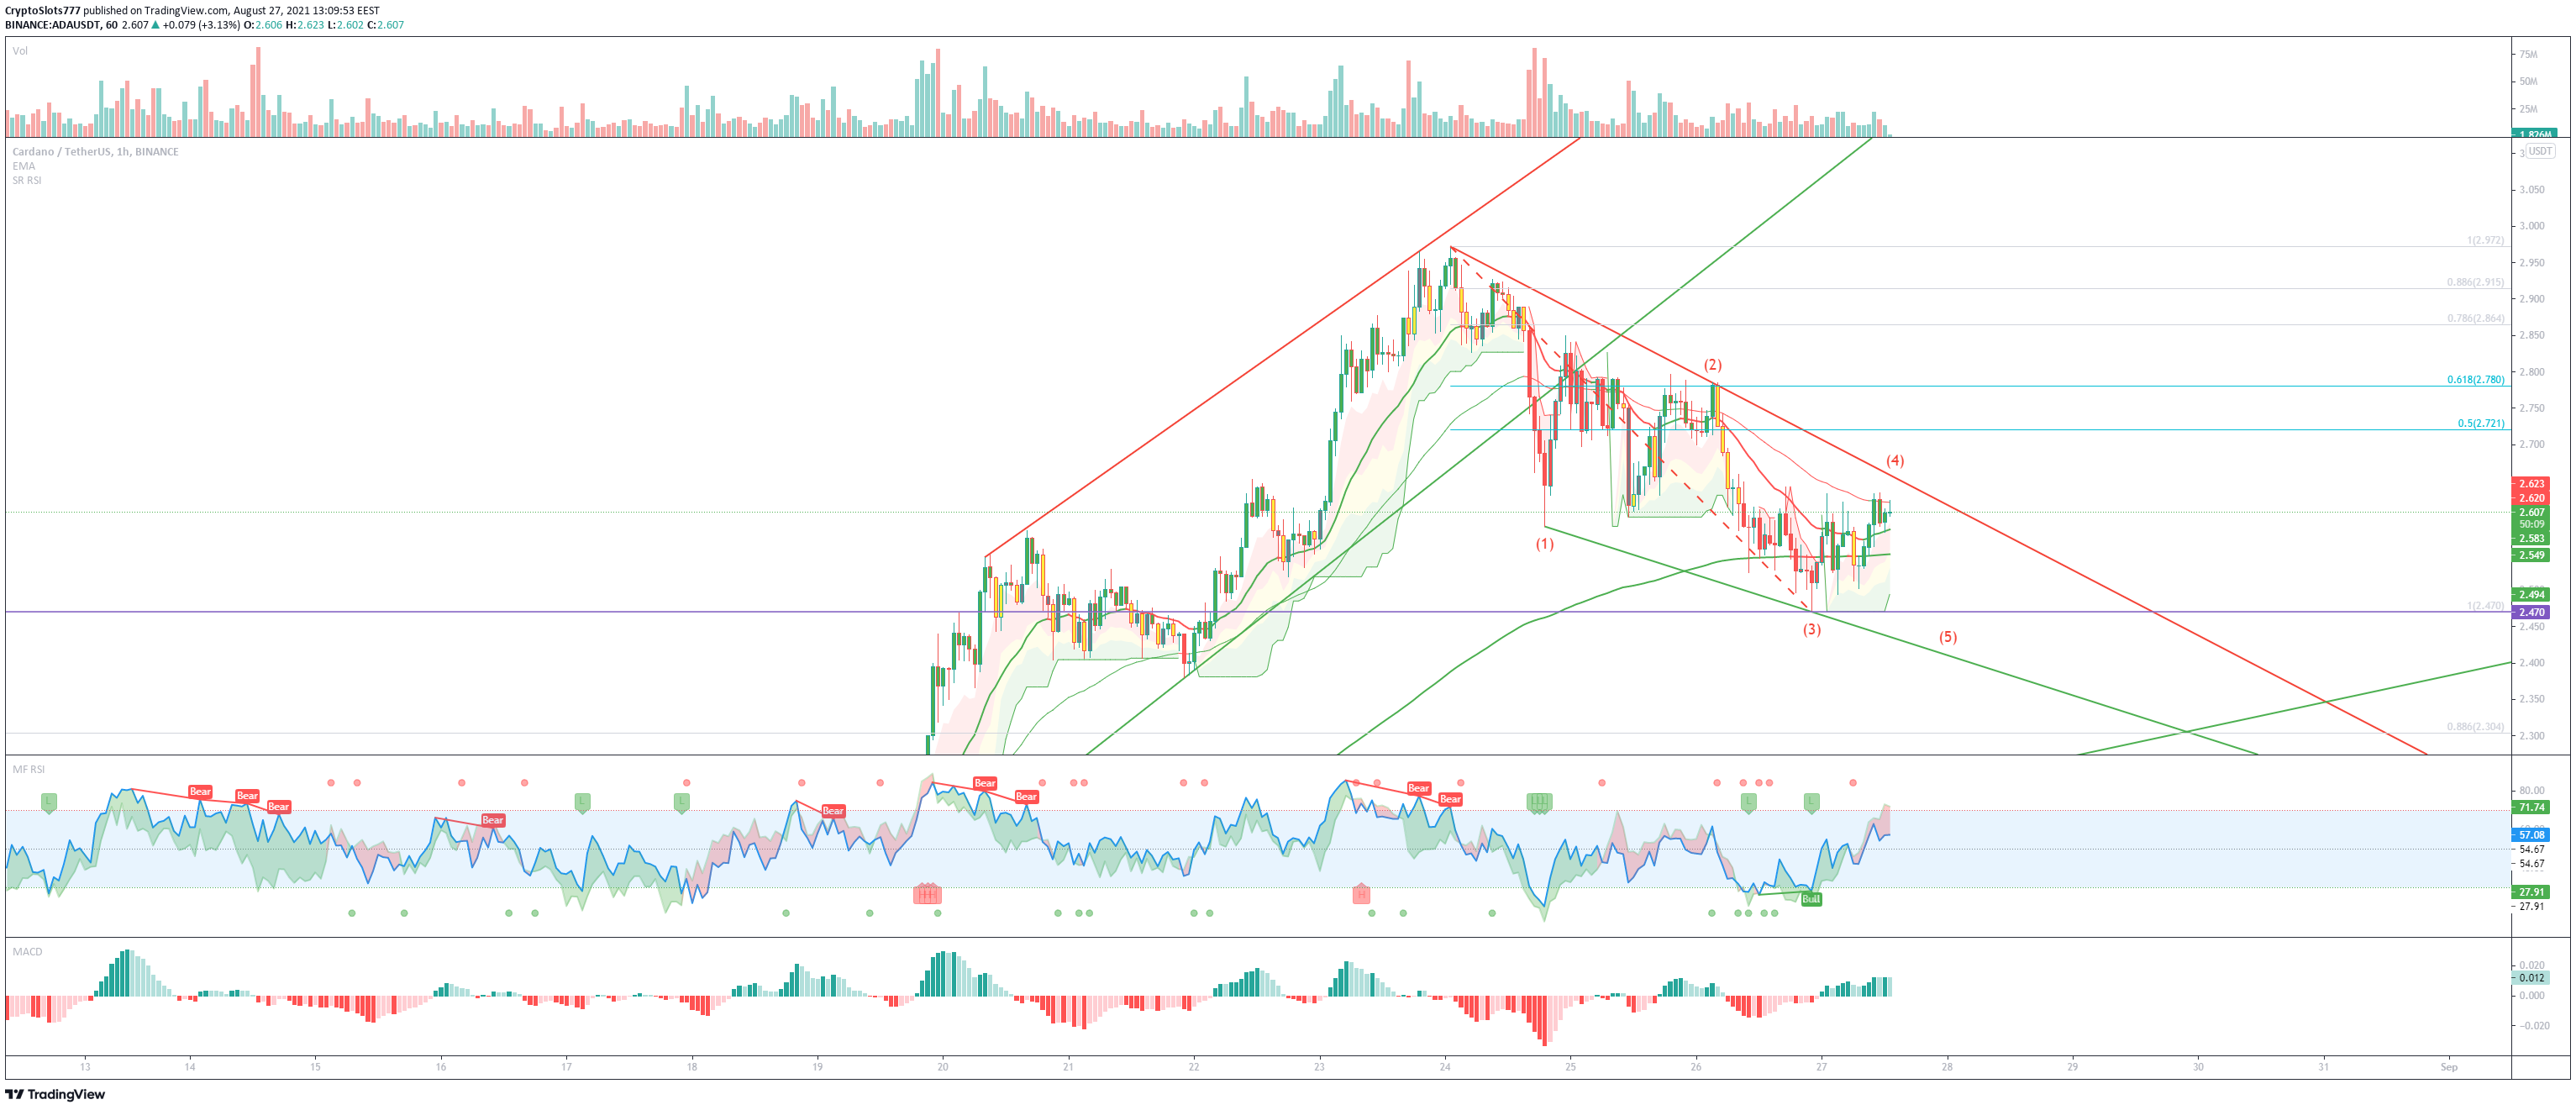2576x1110 pixels.
Task: Click the green 71.74 RSI value label
Action: (2531, 807)
